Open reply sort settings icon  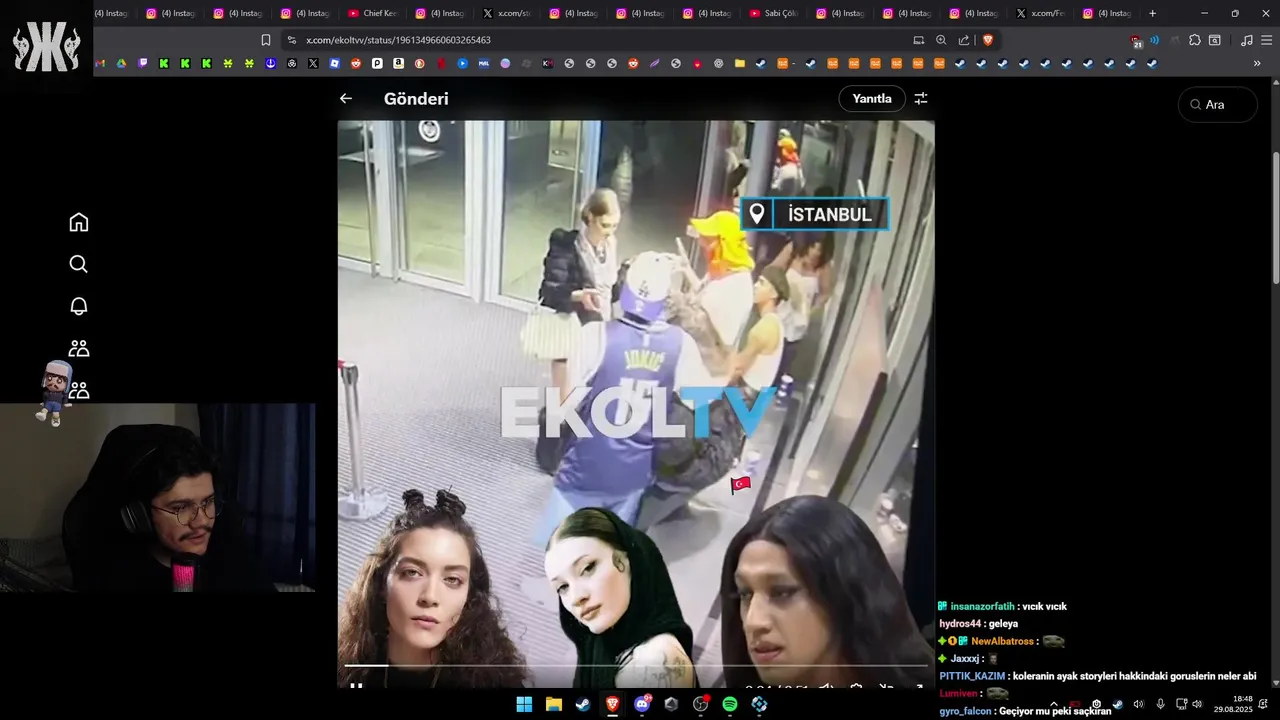921,99
